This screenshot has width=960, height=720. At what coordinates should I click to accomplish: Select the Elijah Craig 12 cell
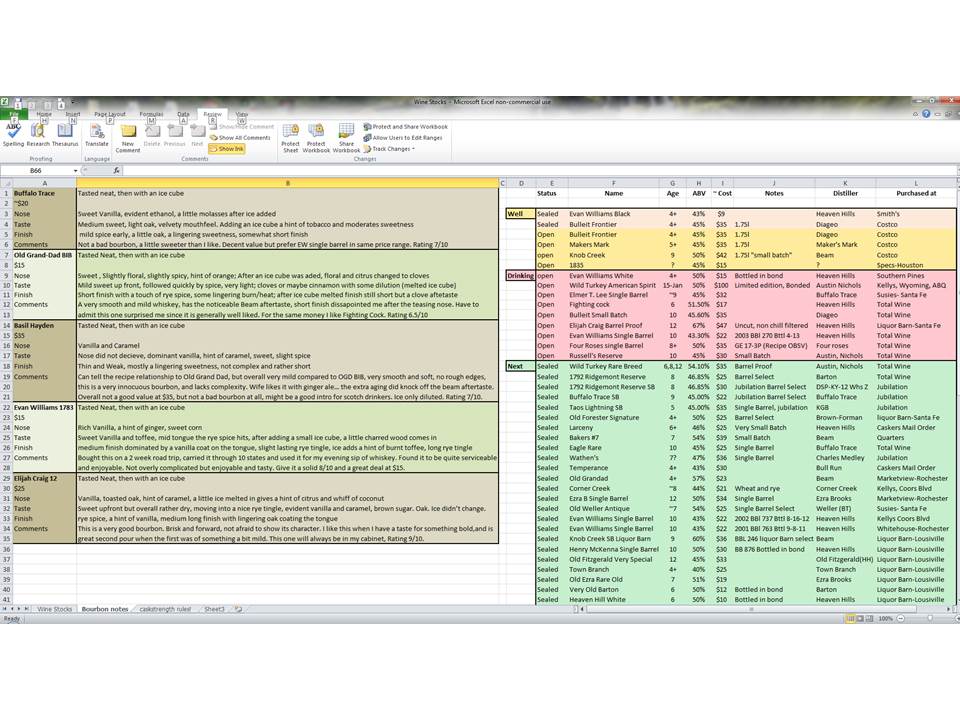(x=45, y=478)
